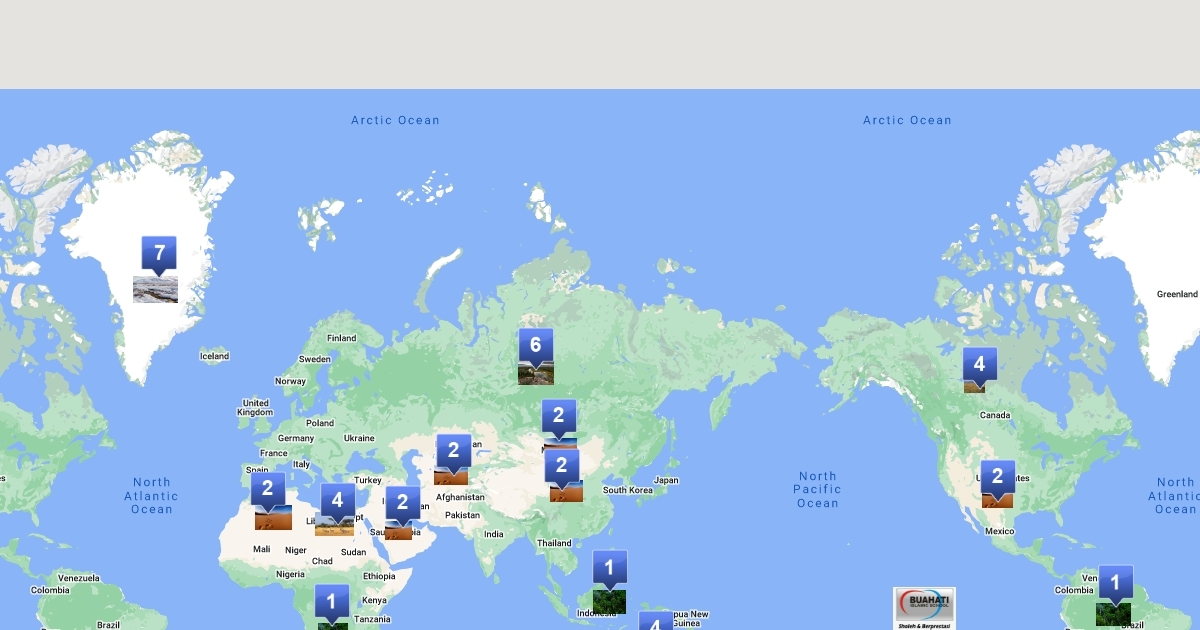
Task: Click the cluster marker 1 over Indonesia
Action: click(609, 568)
